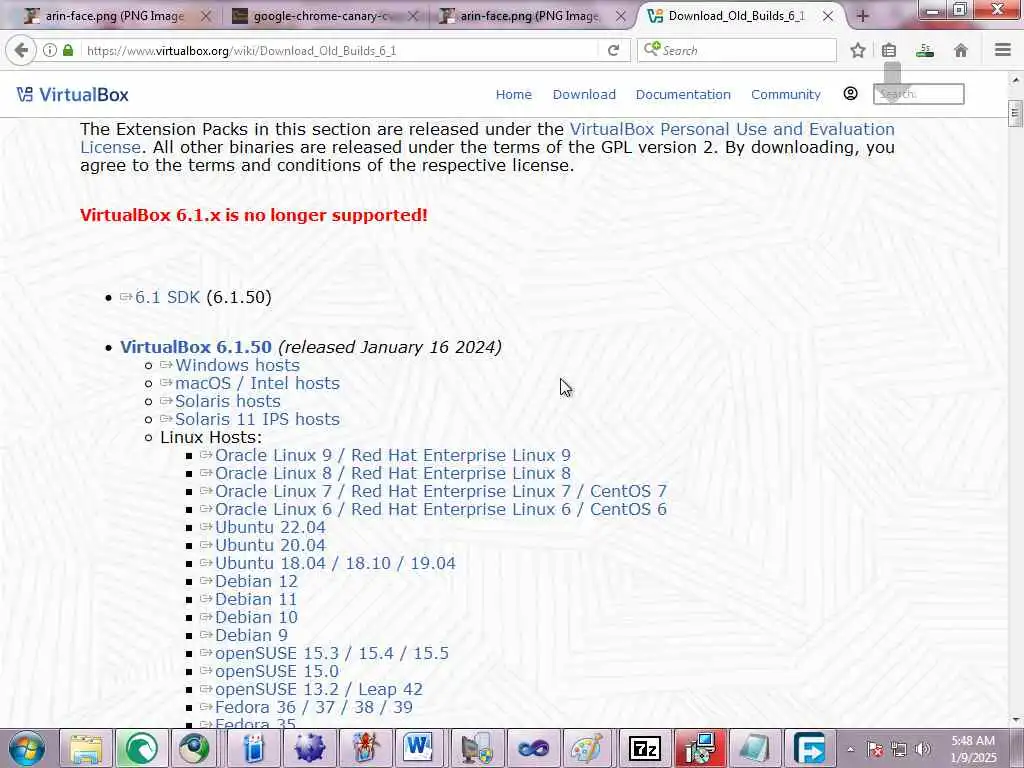Image resolution: width=1024 pixels, height=768 pixels.
Task: Download Windows hosts build
Action: coord(237,365)
